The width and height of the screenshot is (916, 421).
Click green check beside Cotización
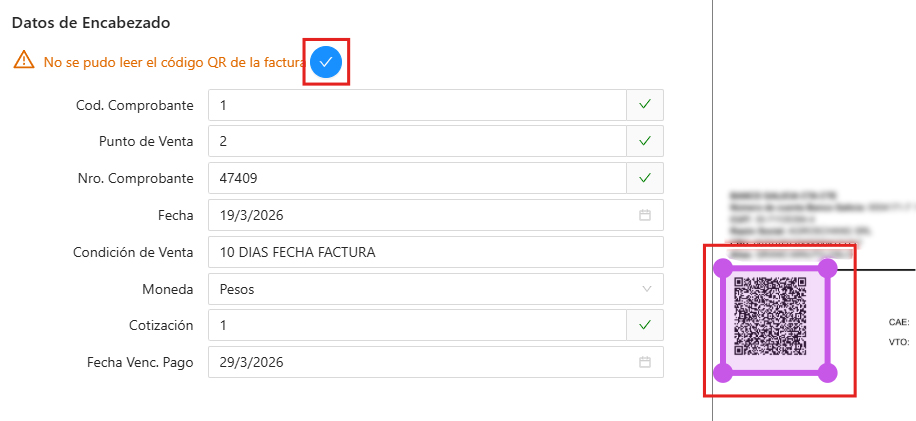[645, 325]
